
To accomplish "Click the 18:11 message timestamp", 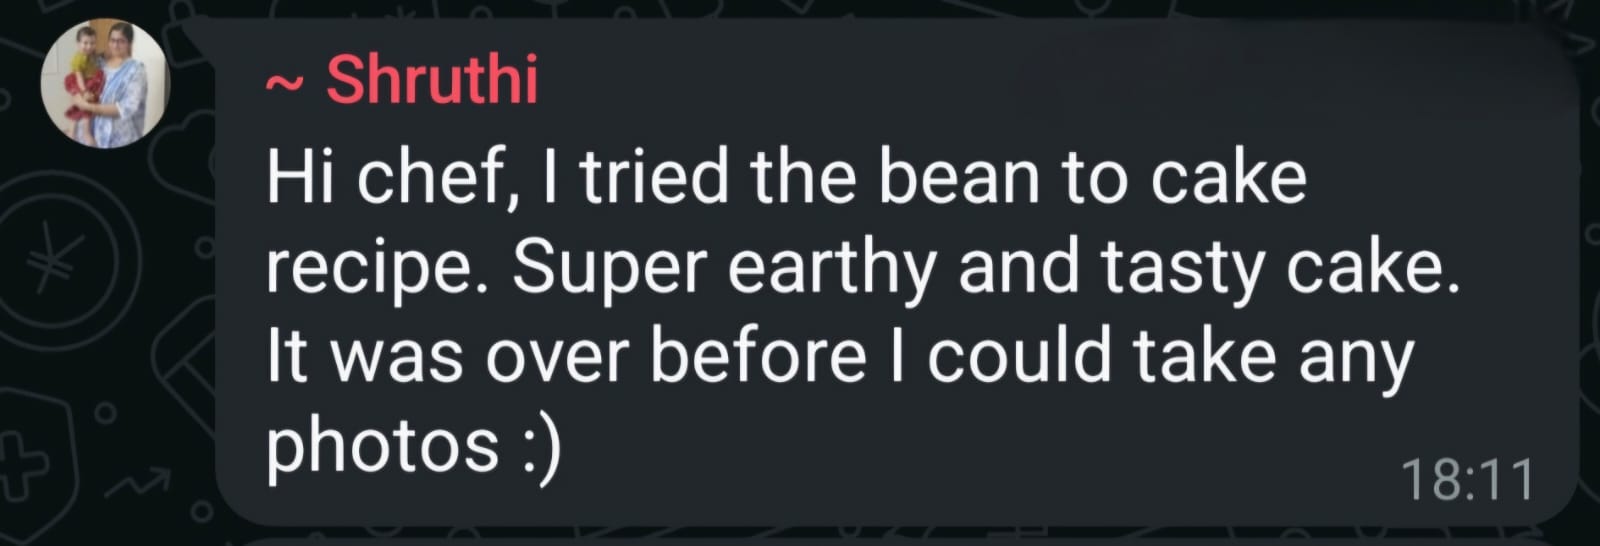I will (1467, 480).
